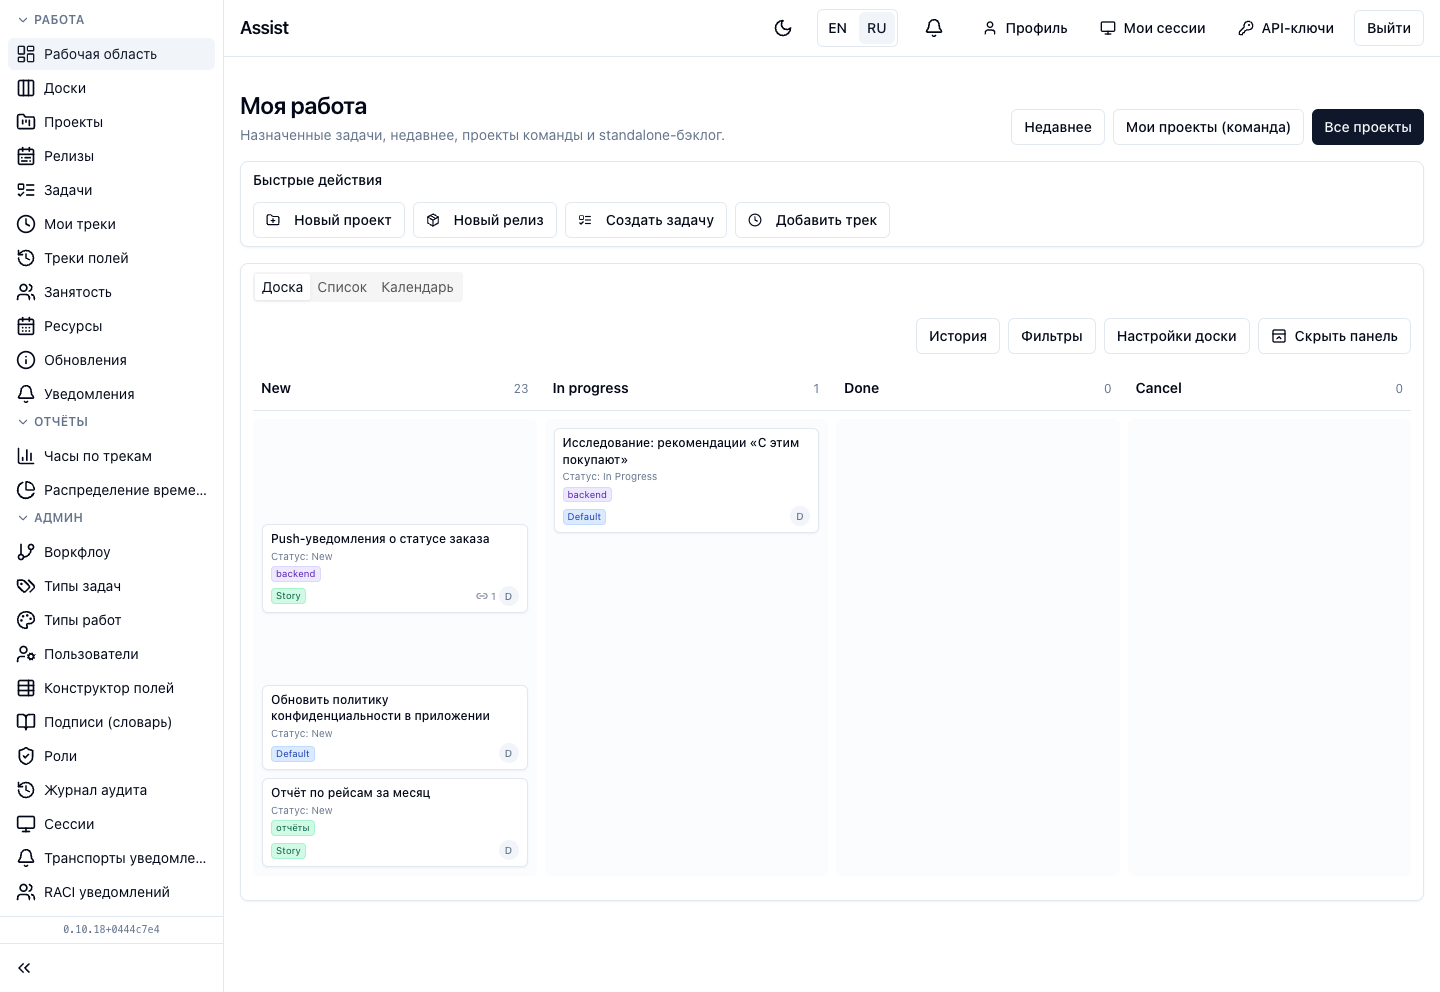Open the Отчёт по рейсам за месяц card

[395, 822]
